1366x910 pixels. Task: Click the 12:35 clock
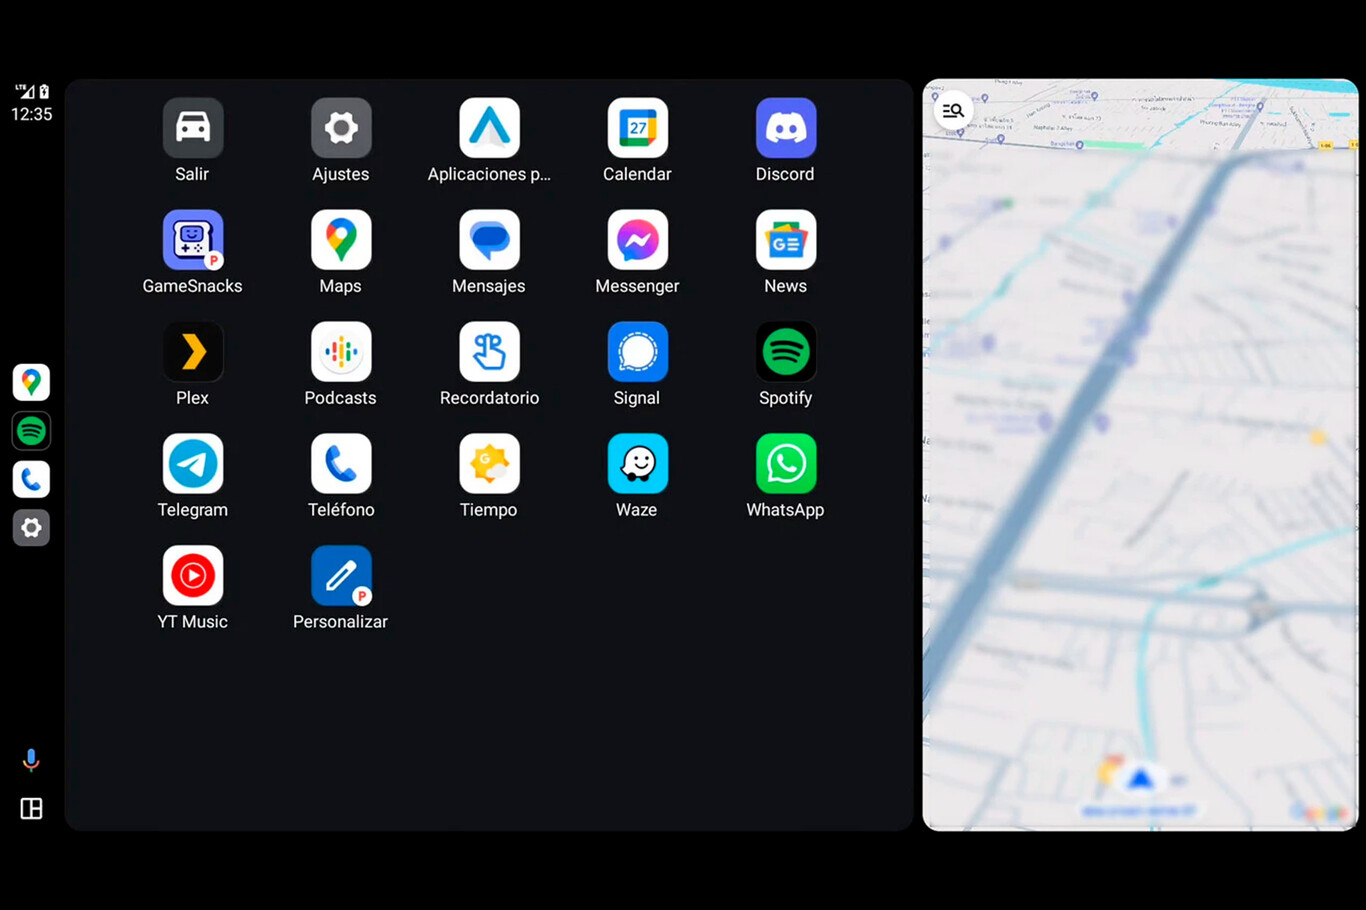click(31, 114)
